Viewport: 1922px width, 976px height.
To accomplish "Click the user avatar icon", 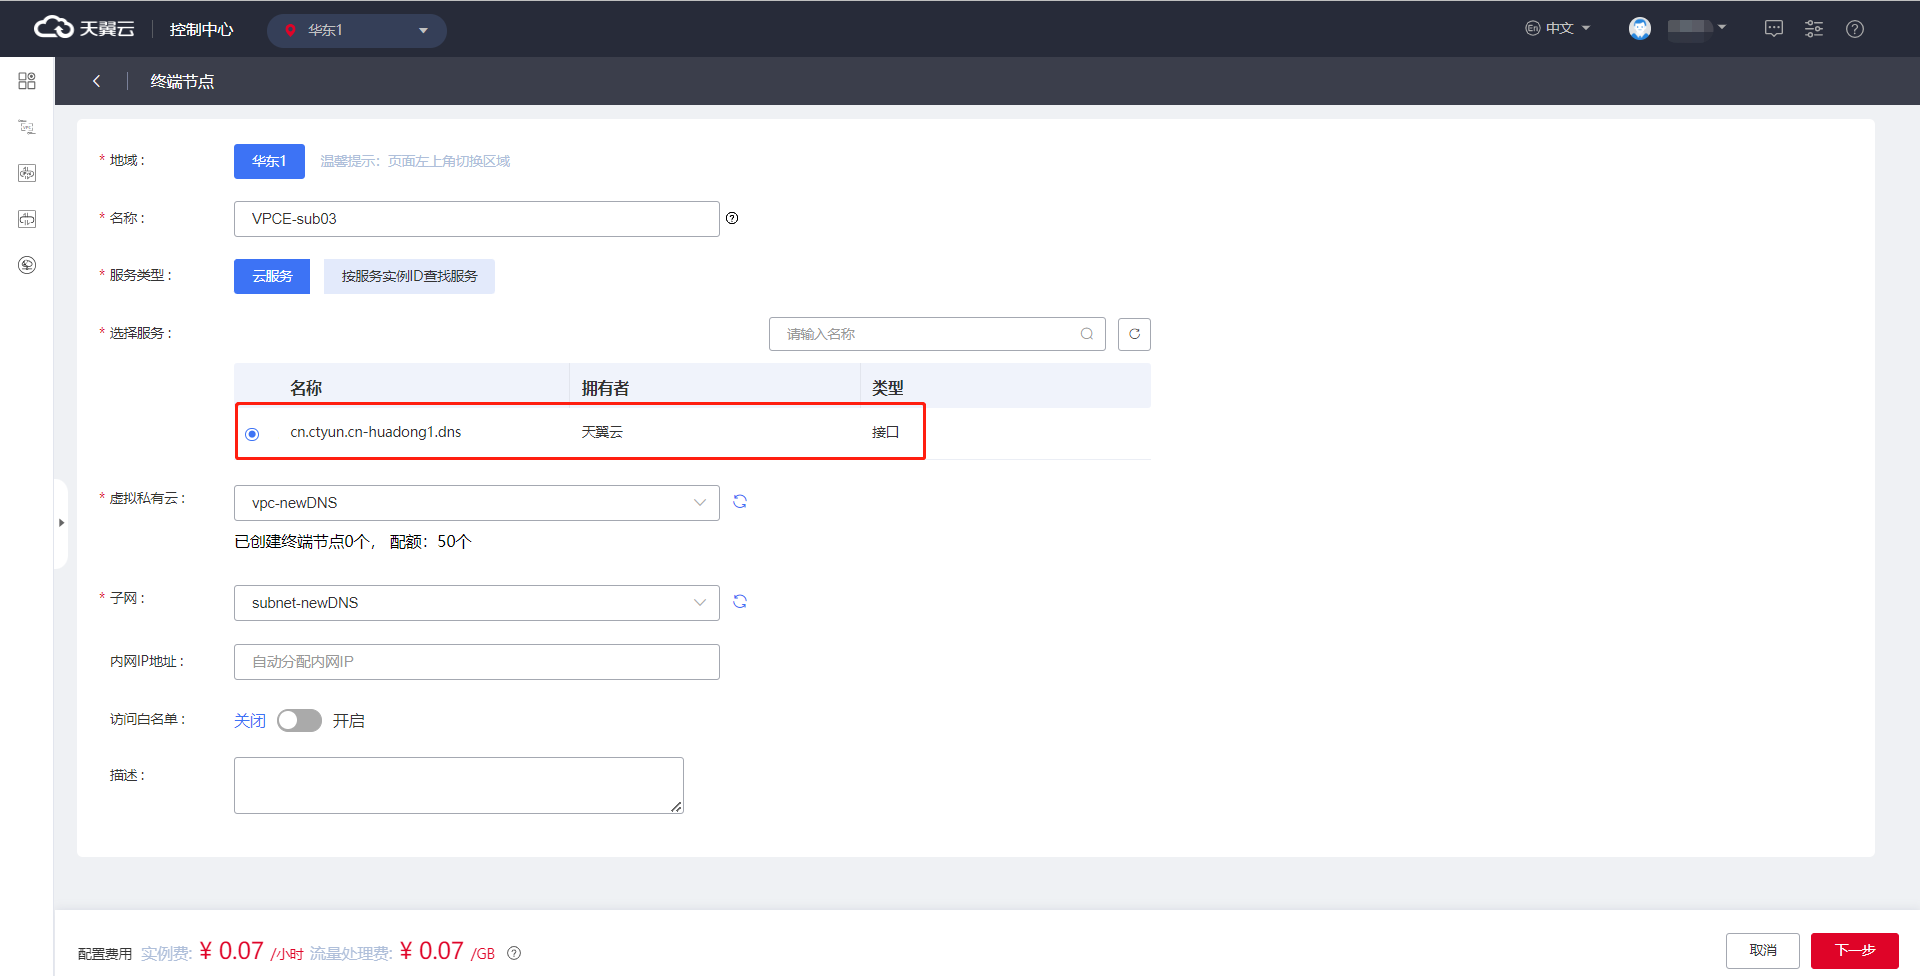I will 1640,29.
